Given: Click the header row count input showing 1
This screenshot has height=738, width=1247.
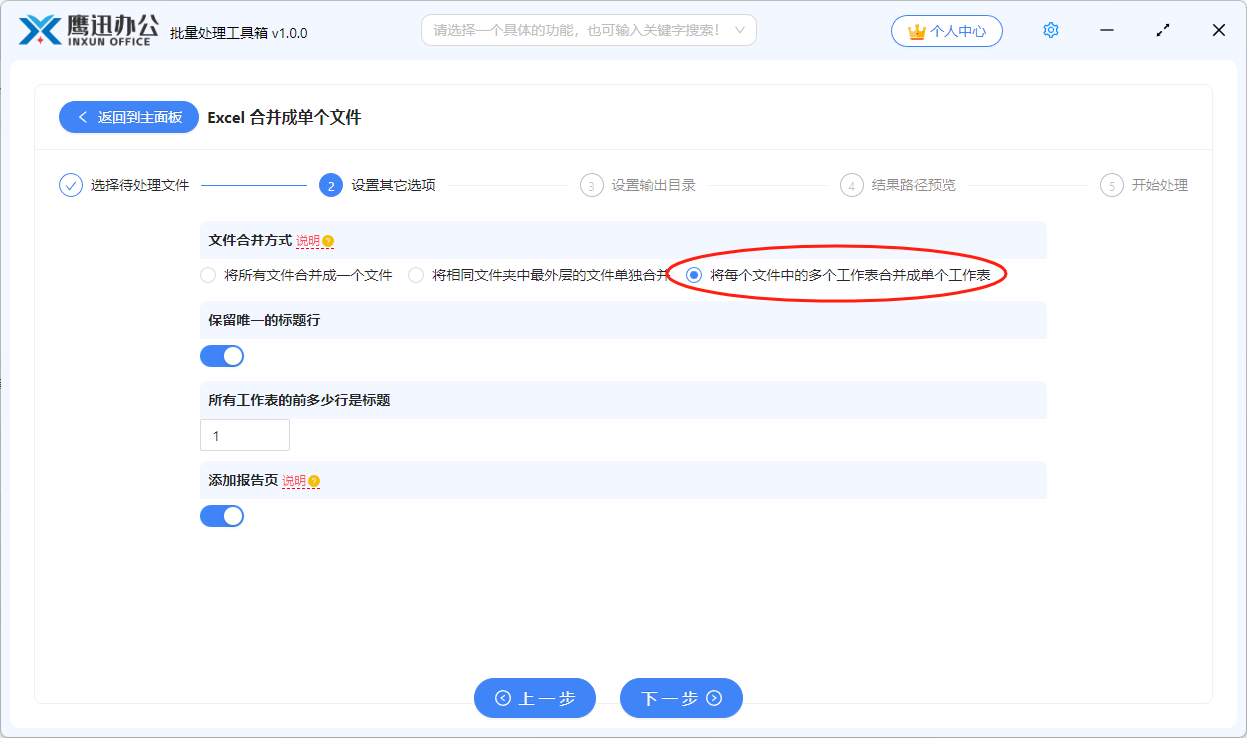Looking at the screenshot, I should (x=245, y=434).
